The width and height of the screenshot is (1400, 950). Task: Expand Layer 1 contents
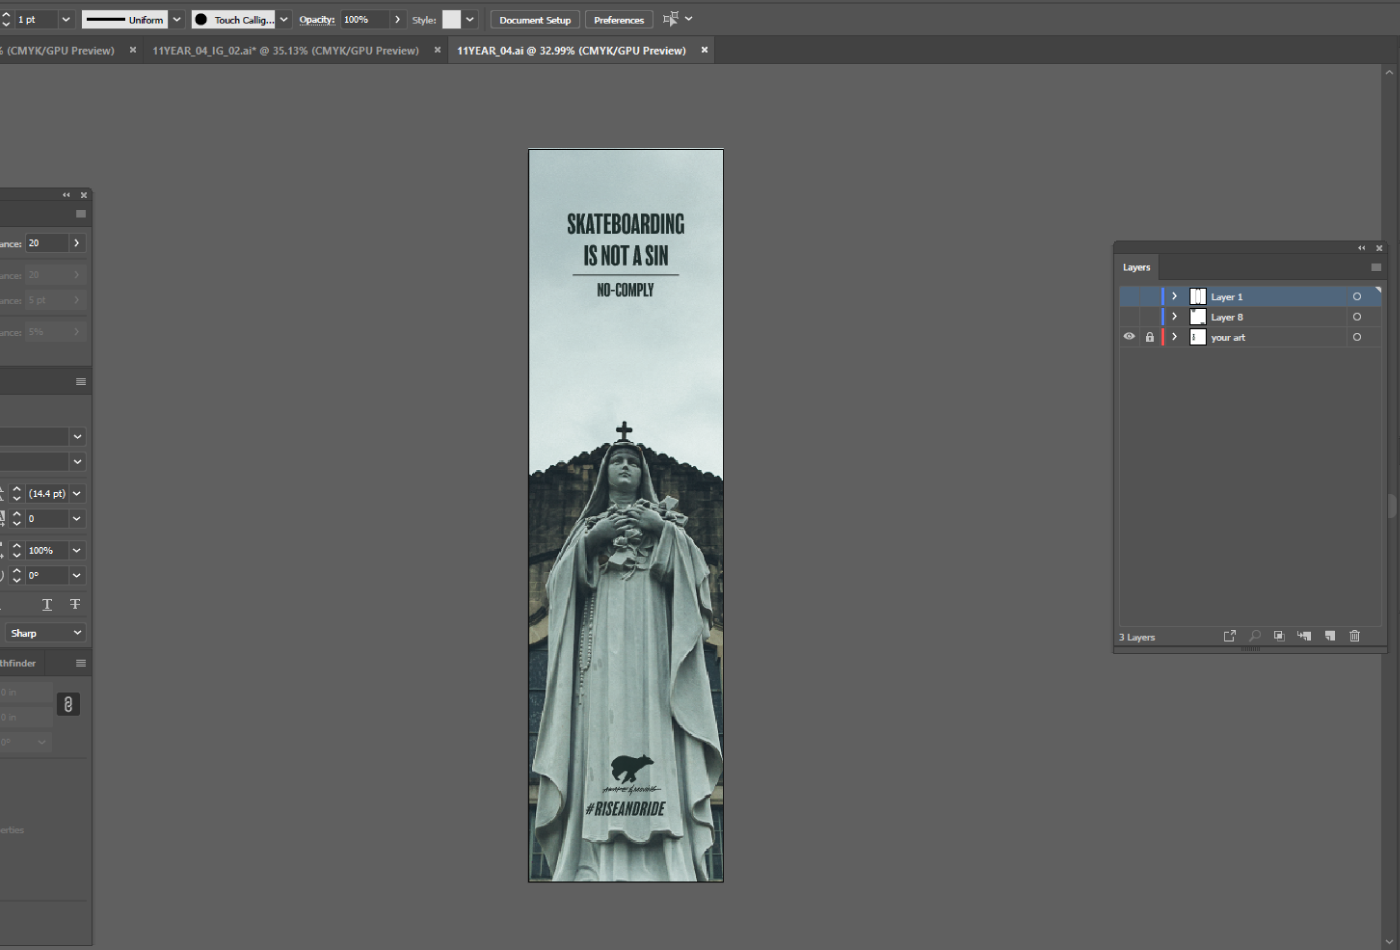[x=1175, y=296]
